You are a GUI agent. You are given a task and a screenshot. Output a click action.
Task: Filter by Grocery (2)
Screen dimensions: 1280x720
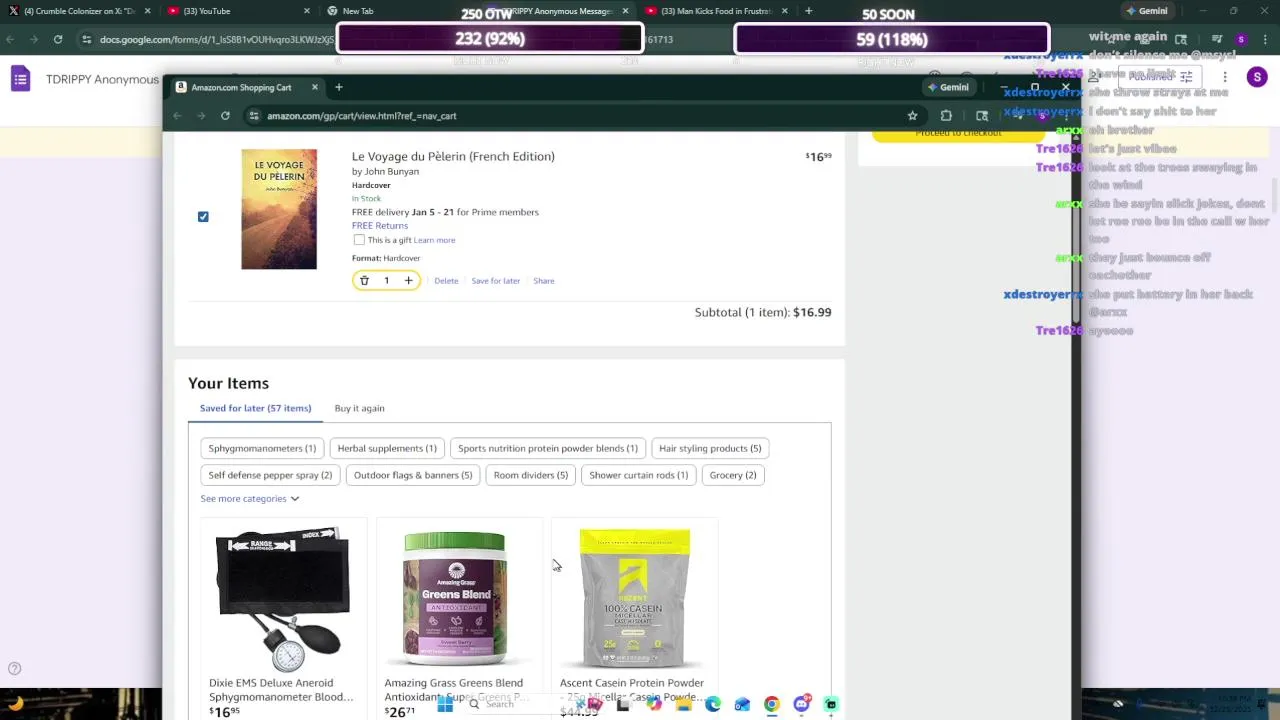(733, 475)
